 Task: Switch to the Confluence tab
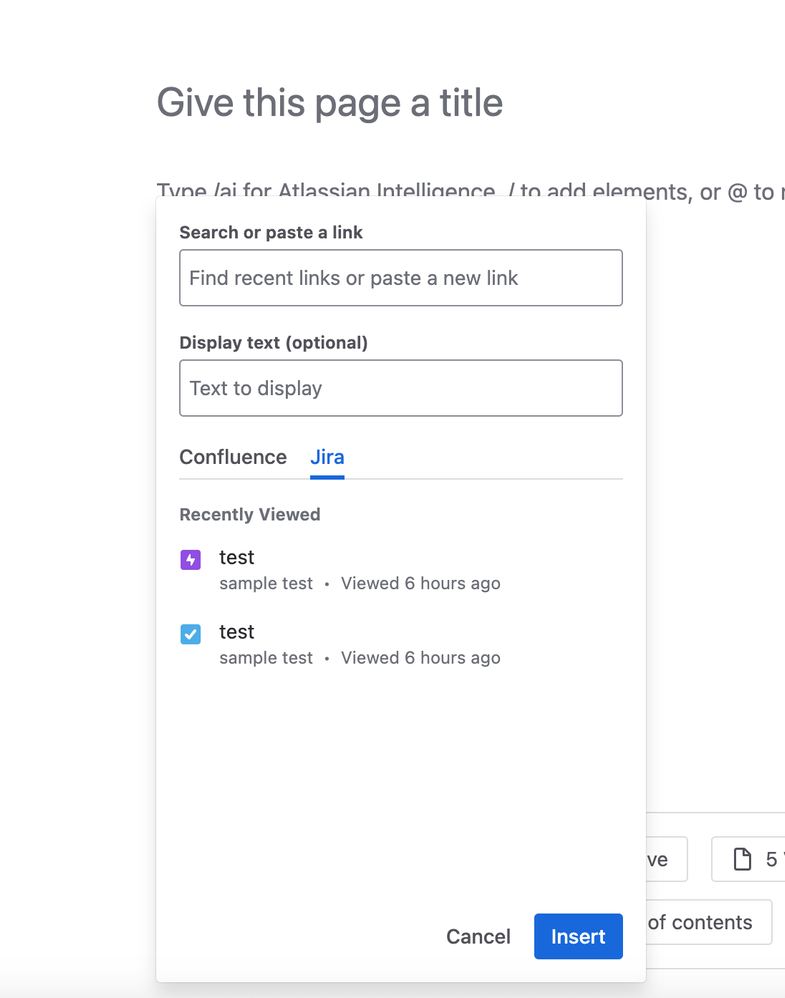point(233,457)
